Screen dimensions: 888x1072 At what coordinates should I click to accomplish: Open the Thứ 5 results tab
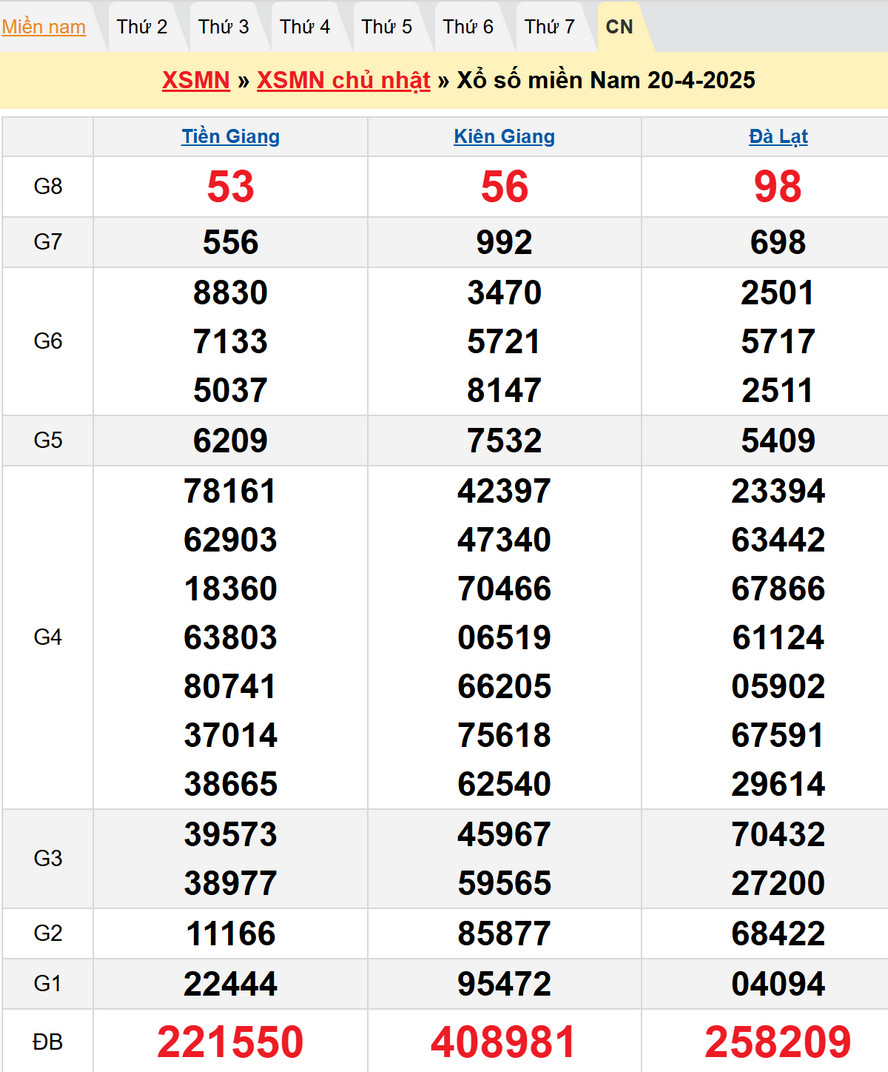(x=386, y=27)
